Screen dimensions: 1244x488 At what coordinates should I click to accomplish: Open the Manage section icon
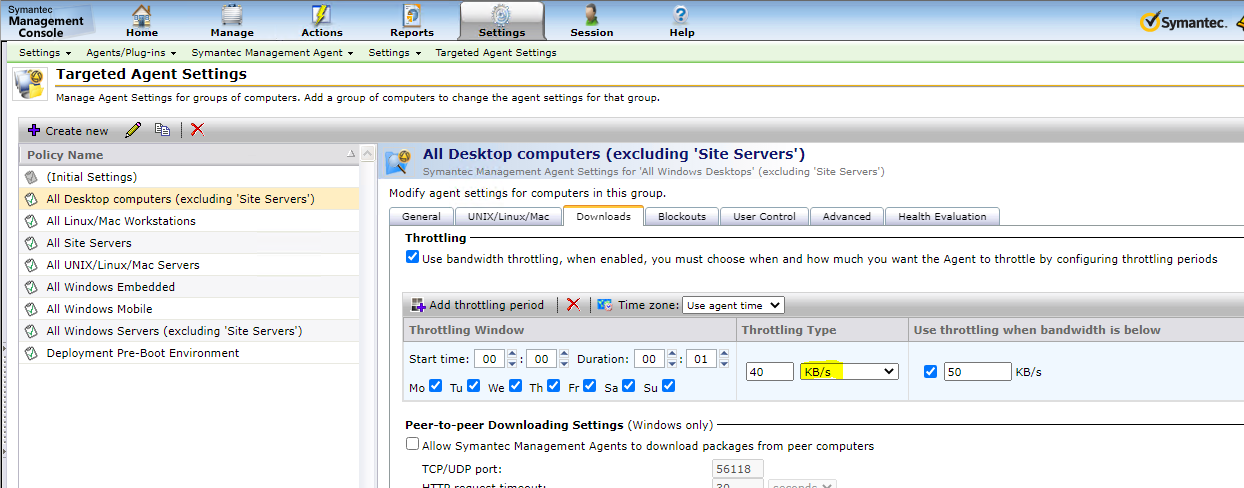coord(232,15)
